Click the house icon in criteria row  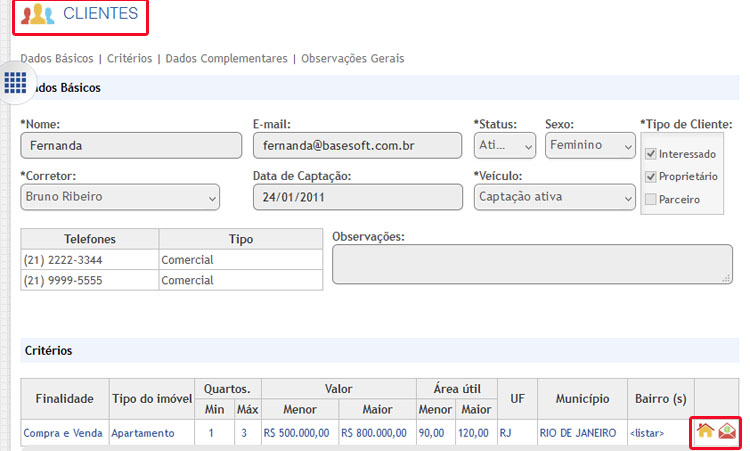click(x=705, y=432)
